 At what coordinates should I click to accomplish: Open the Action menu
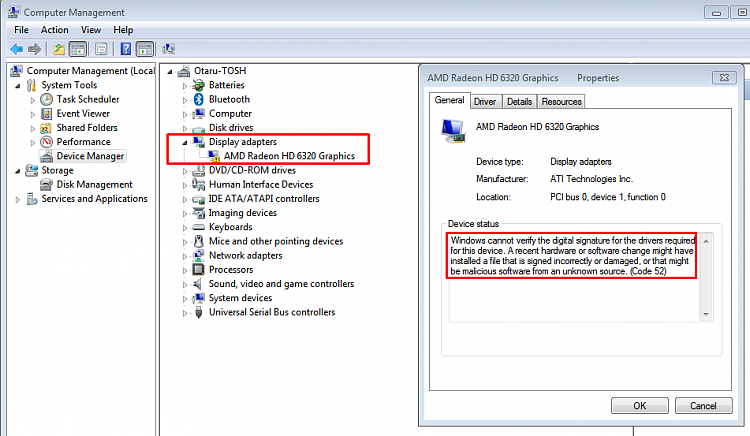pyautogui.click(x=55, y=30)
